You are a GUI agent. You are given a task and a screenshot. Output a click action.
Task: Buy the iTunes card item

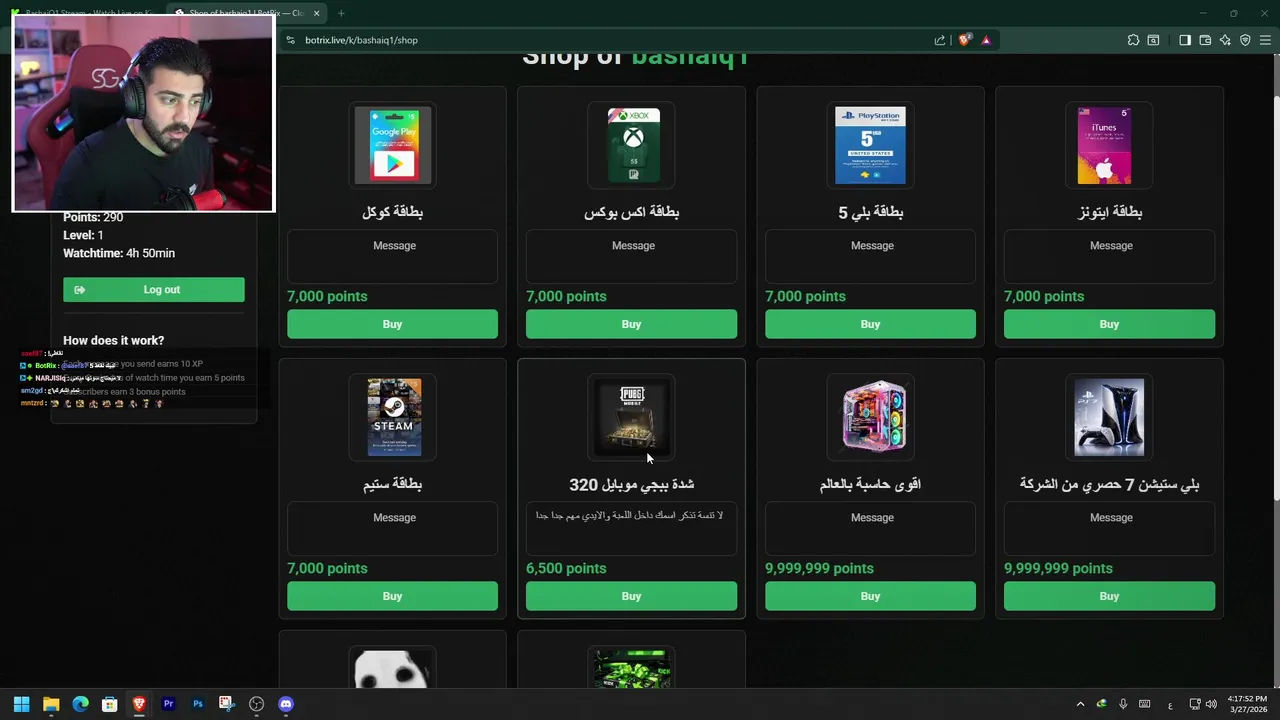1109,324
